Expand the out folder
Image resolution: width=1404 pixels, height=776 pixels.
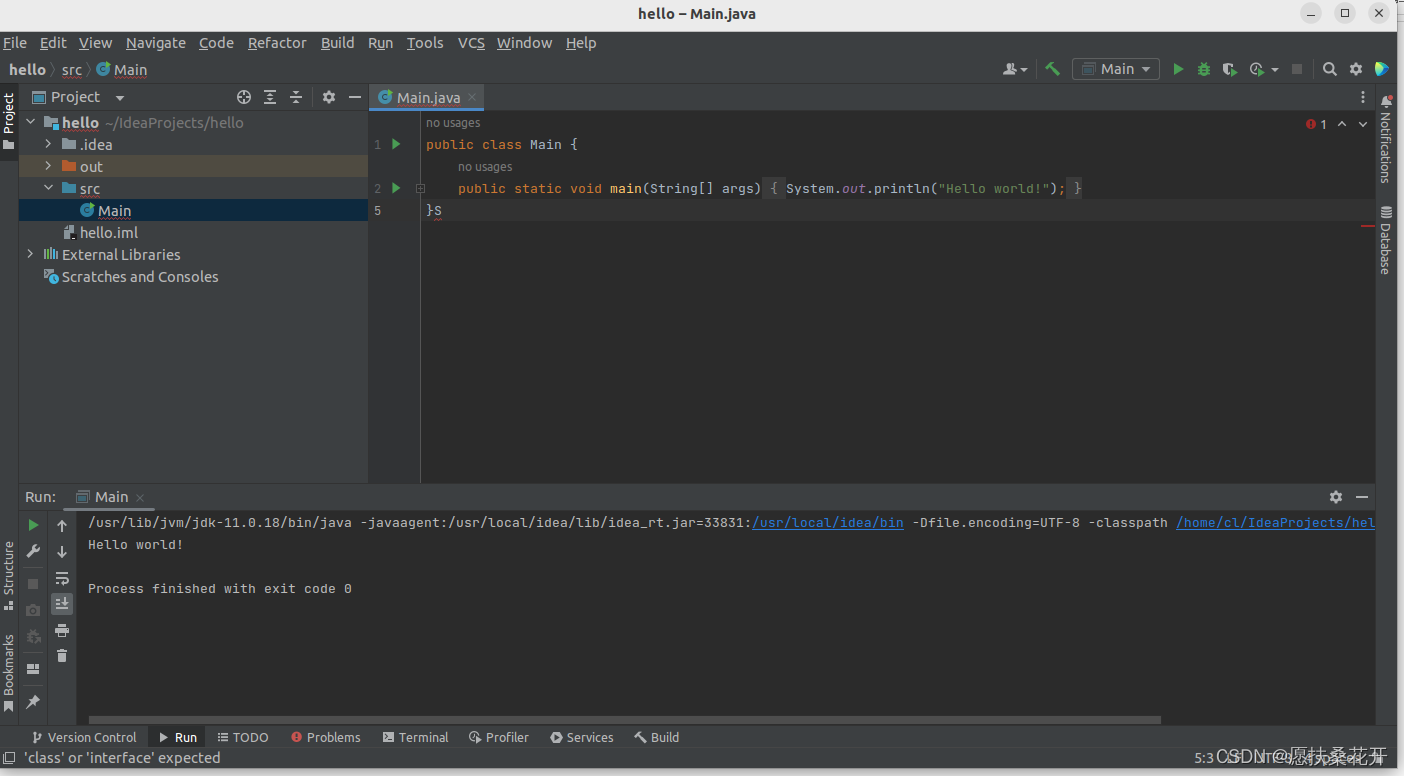pyautogui.click(x=48, y=166)
